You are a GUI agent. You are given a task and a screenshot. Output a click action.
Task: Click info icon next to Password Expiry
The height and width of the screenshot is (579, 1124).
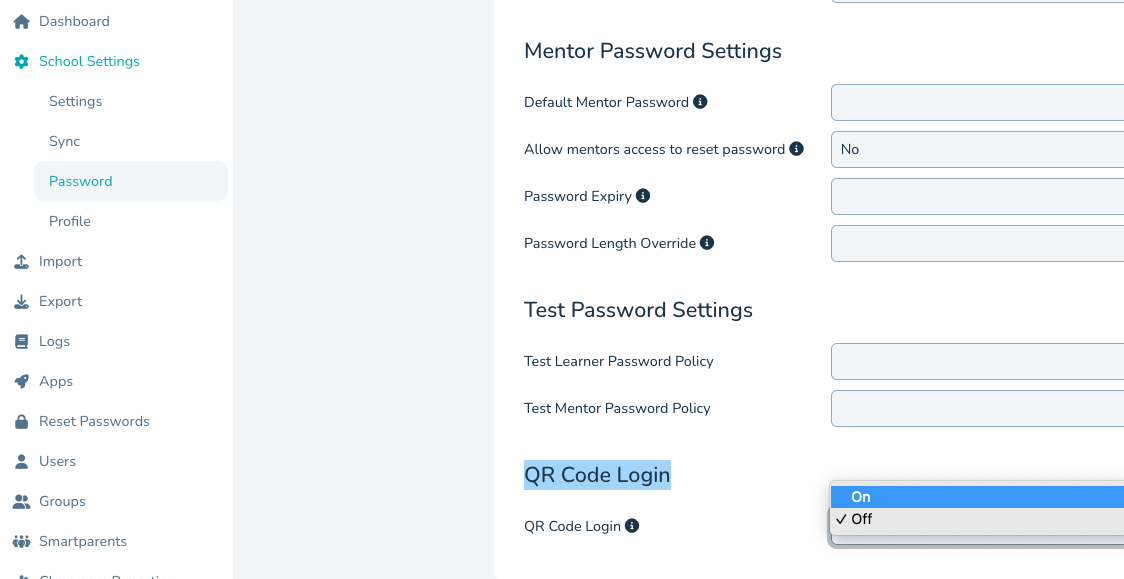point(643,196)
